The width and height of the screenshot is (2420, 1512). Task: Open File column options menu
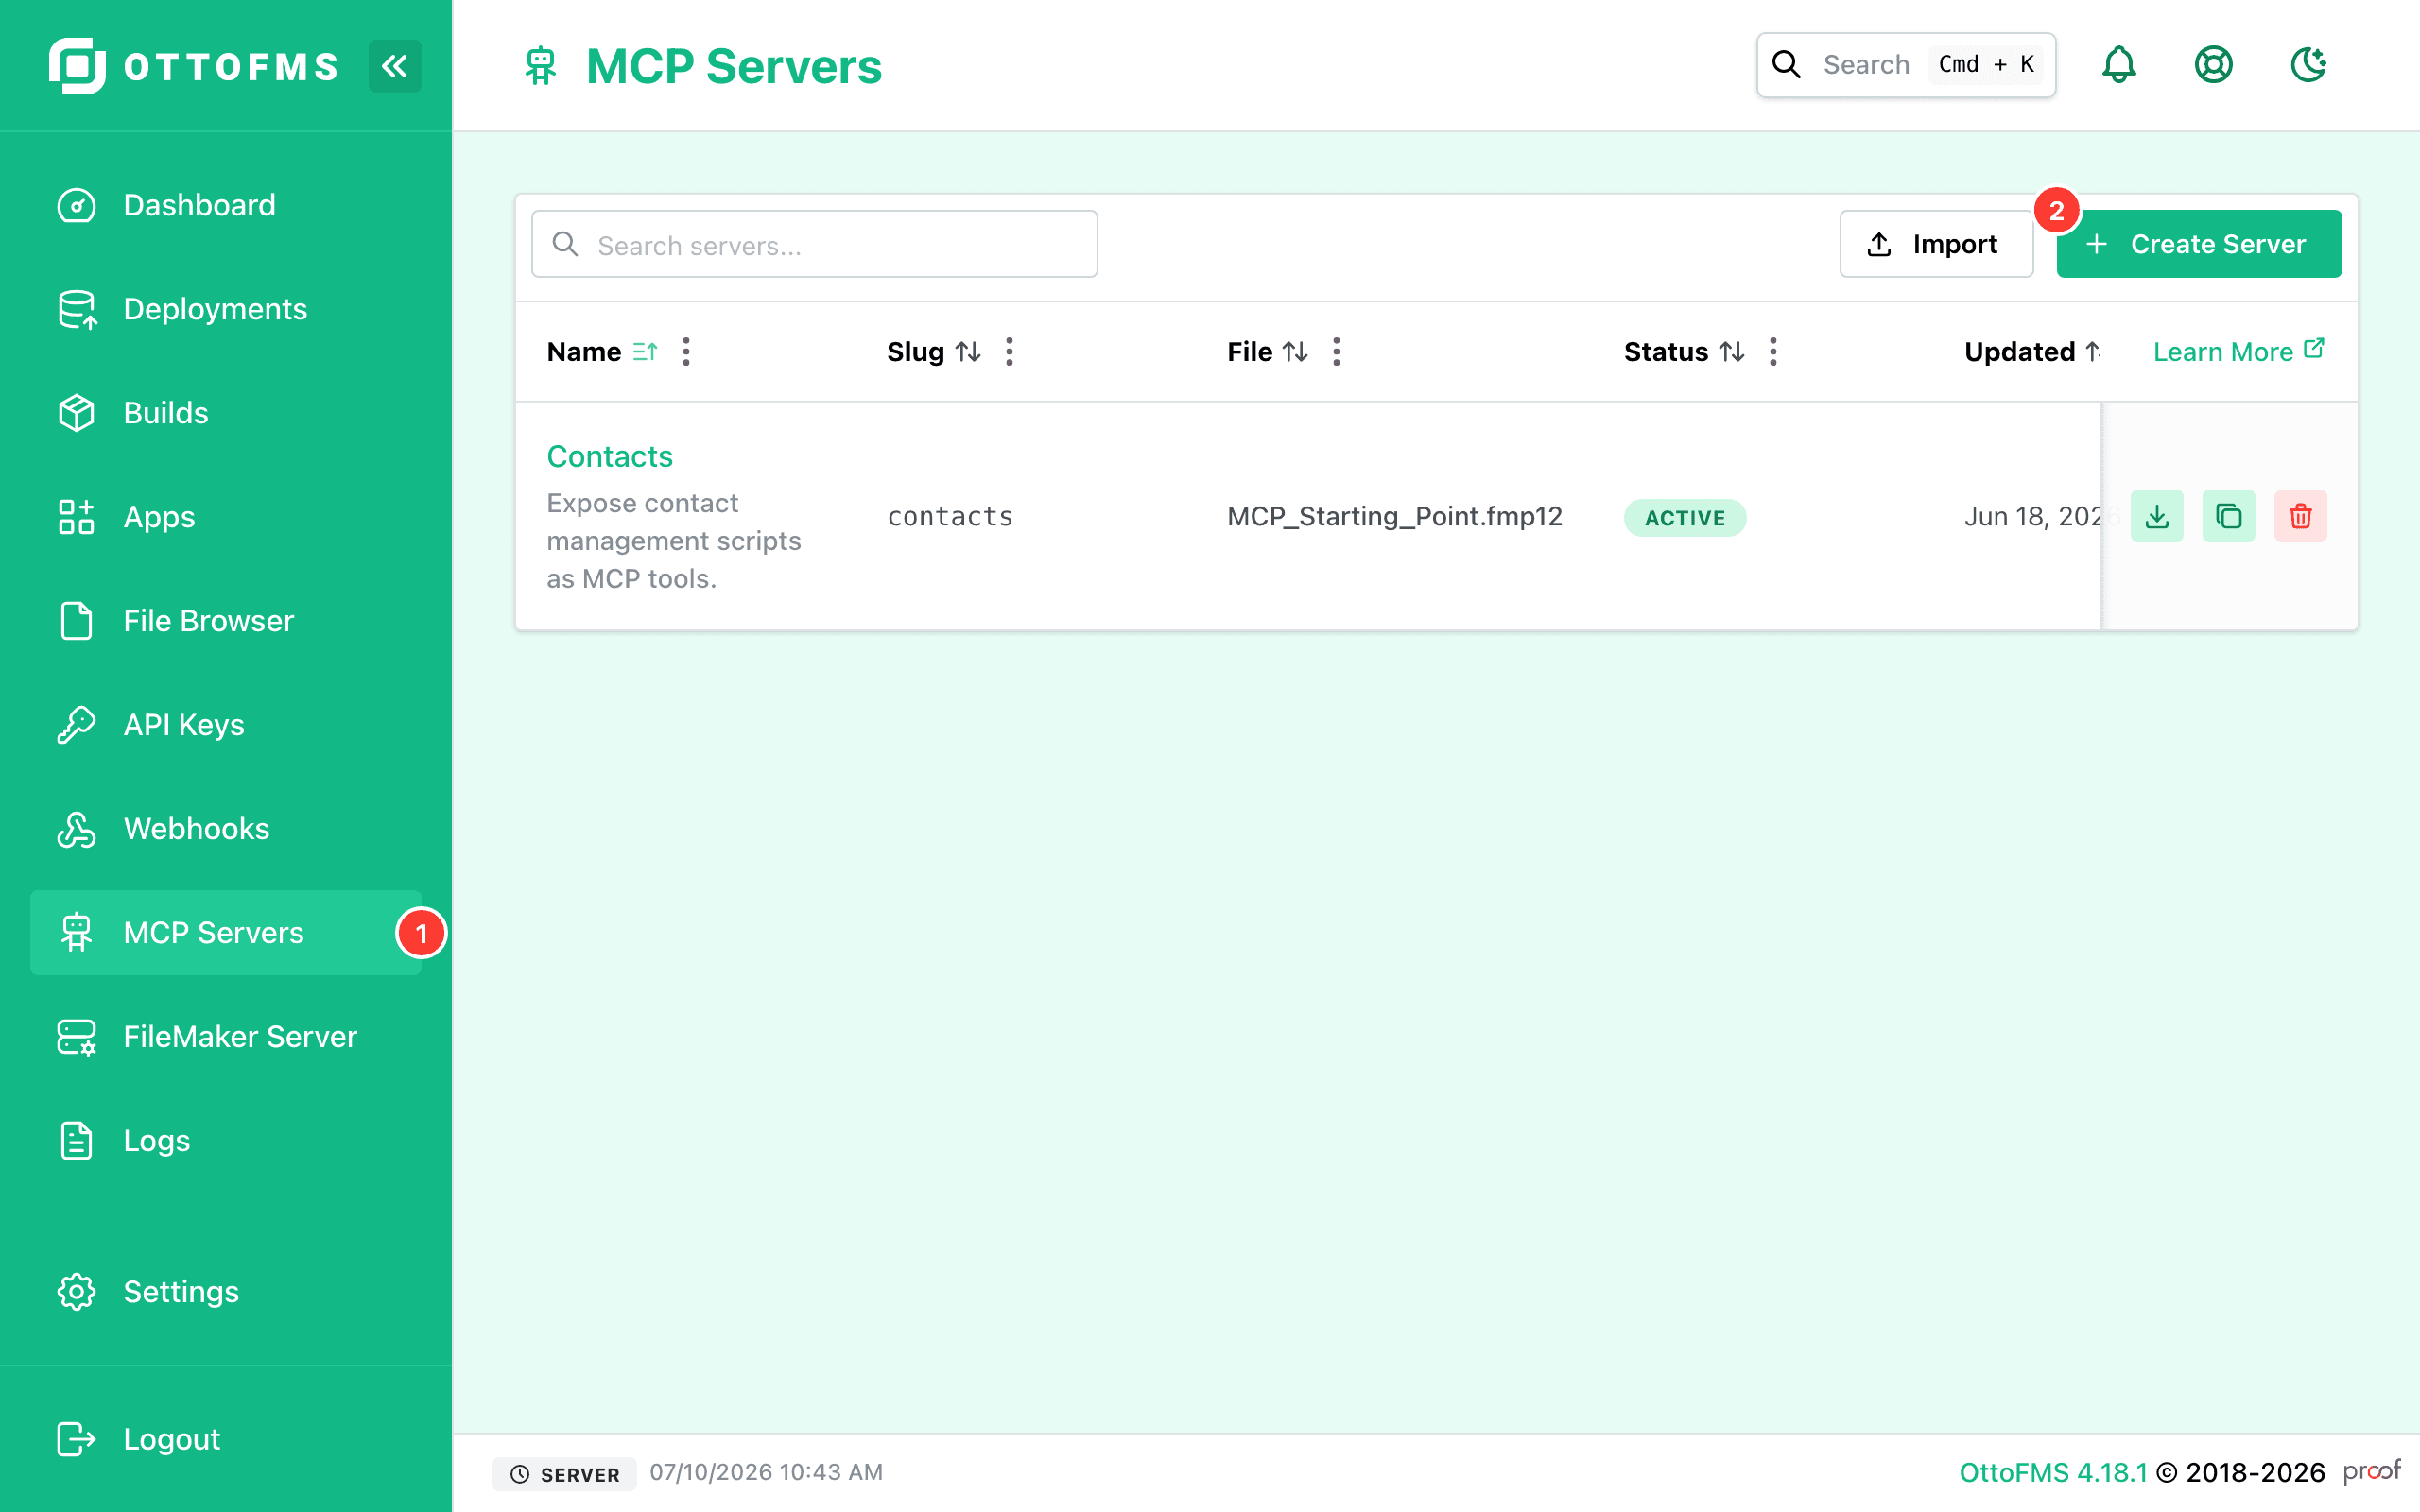pyautogui.click(x=1336, y=352)
